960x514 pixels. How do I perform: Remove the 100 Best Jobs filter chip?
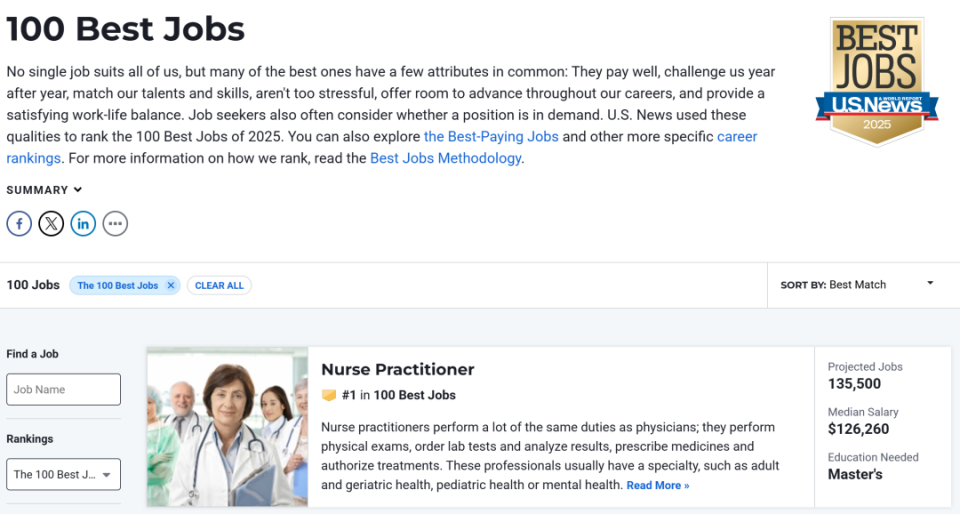[x=171, y=285]
